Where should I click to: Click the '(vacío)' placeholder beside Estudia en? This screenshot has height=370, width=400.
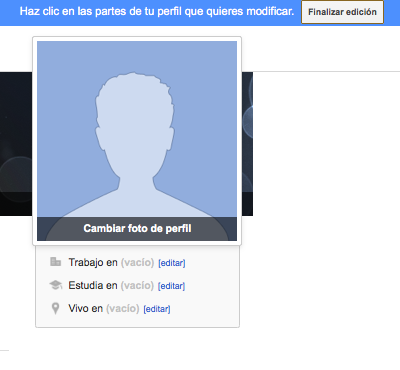point(137,286)
